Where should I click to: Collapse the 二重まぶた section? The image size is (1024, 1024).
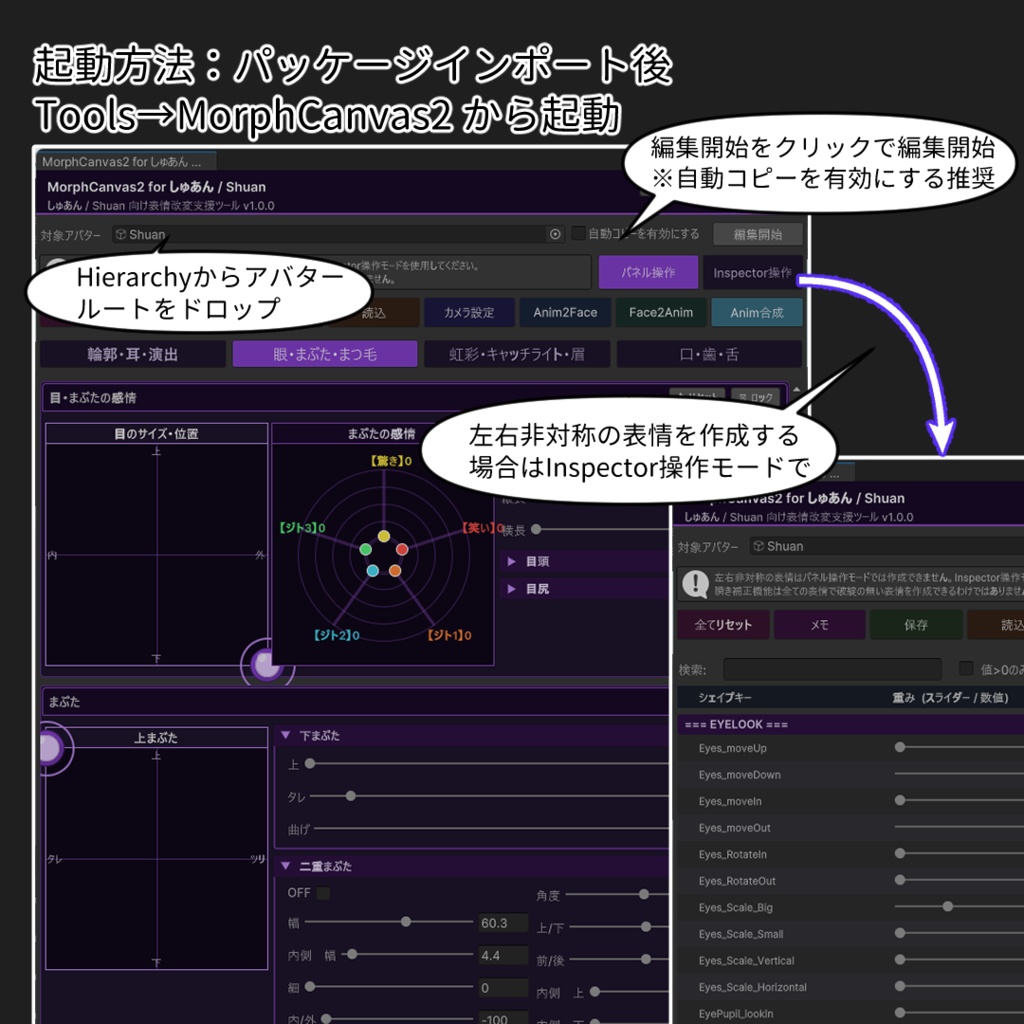coord(285,866)
